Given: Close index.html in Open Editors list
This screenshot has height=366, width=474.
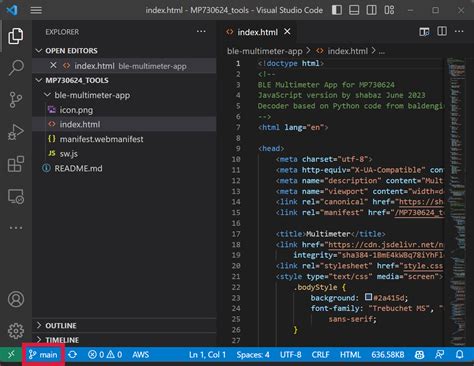Looking at the screenshot, I should pos(53,65).
